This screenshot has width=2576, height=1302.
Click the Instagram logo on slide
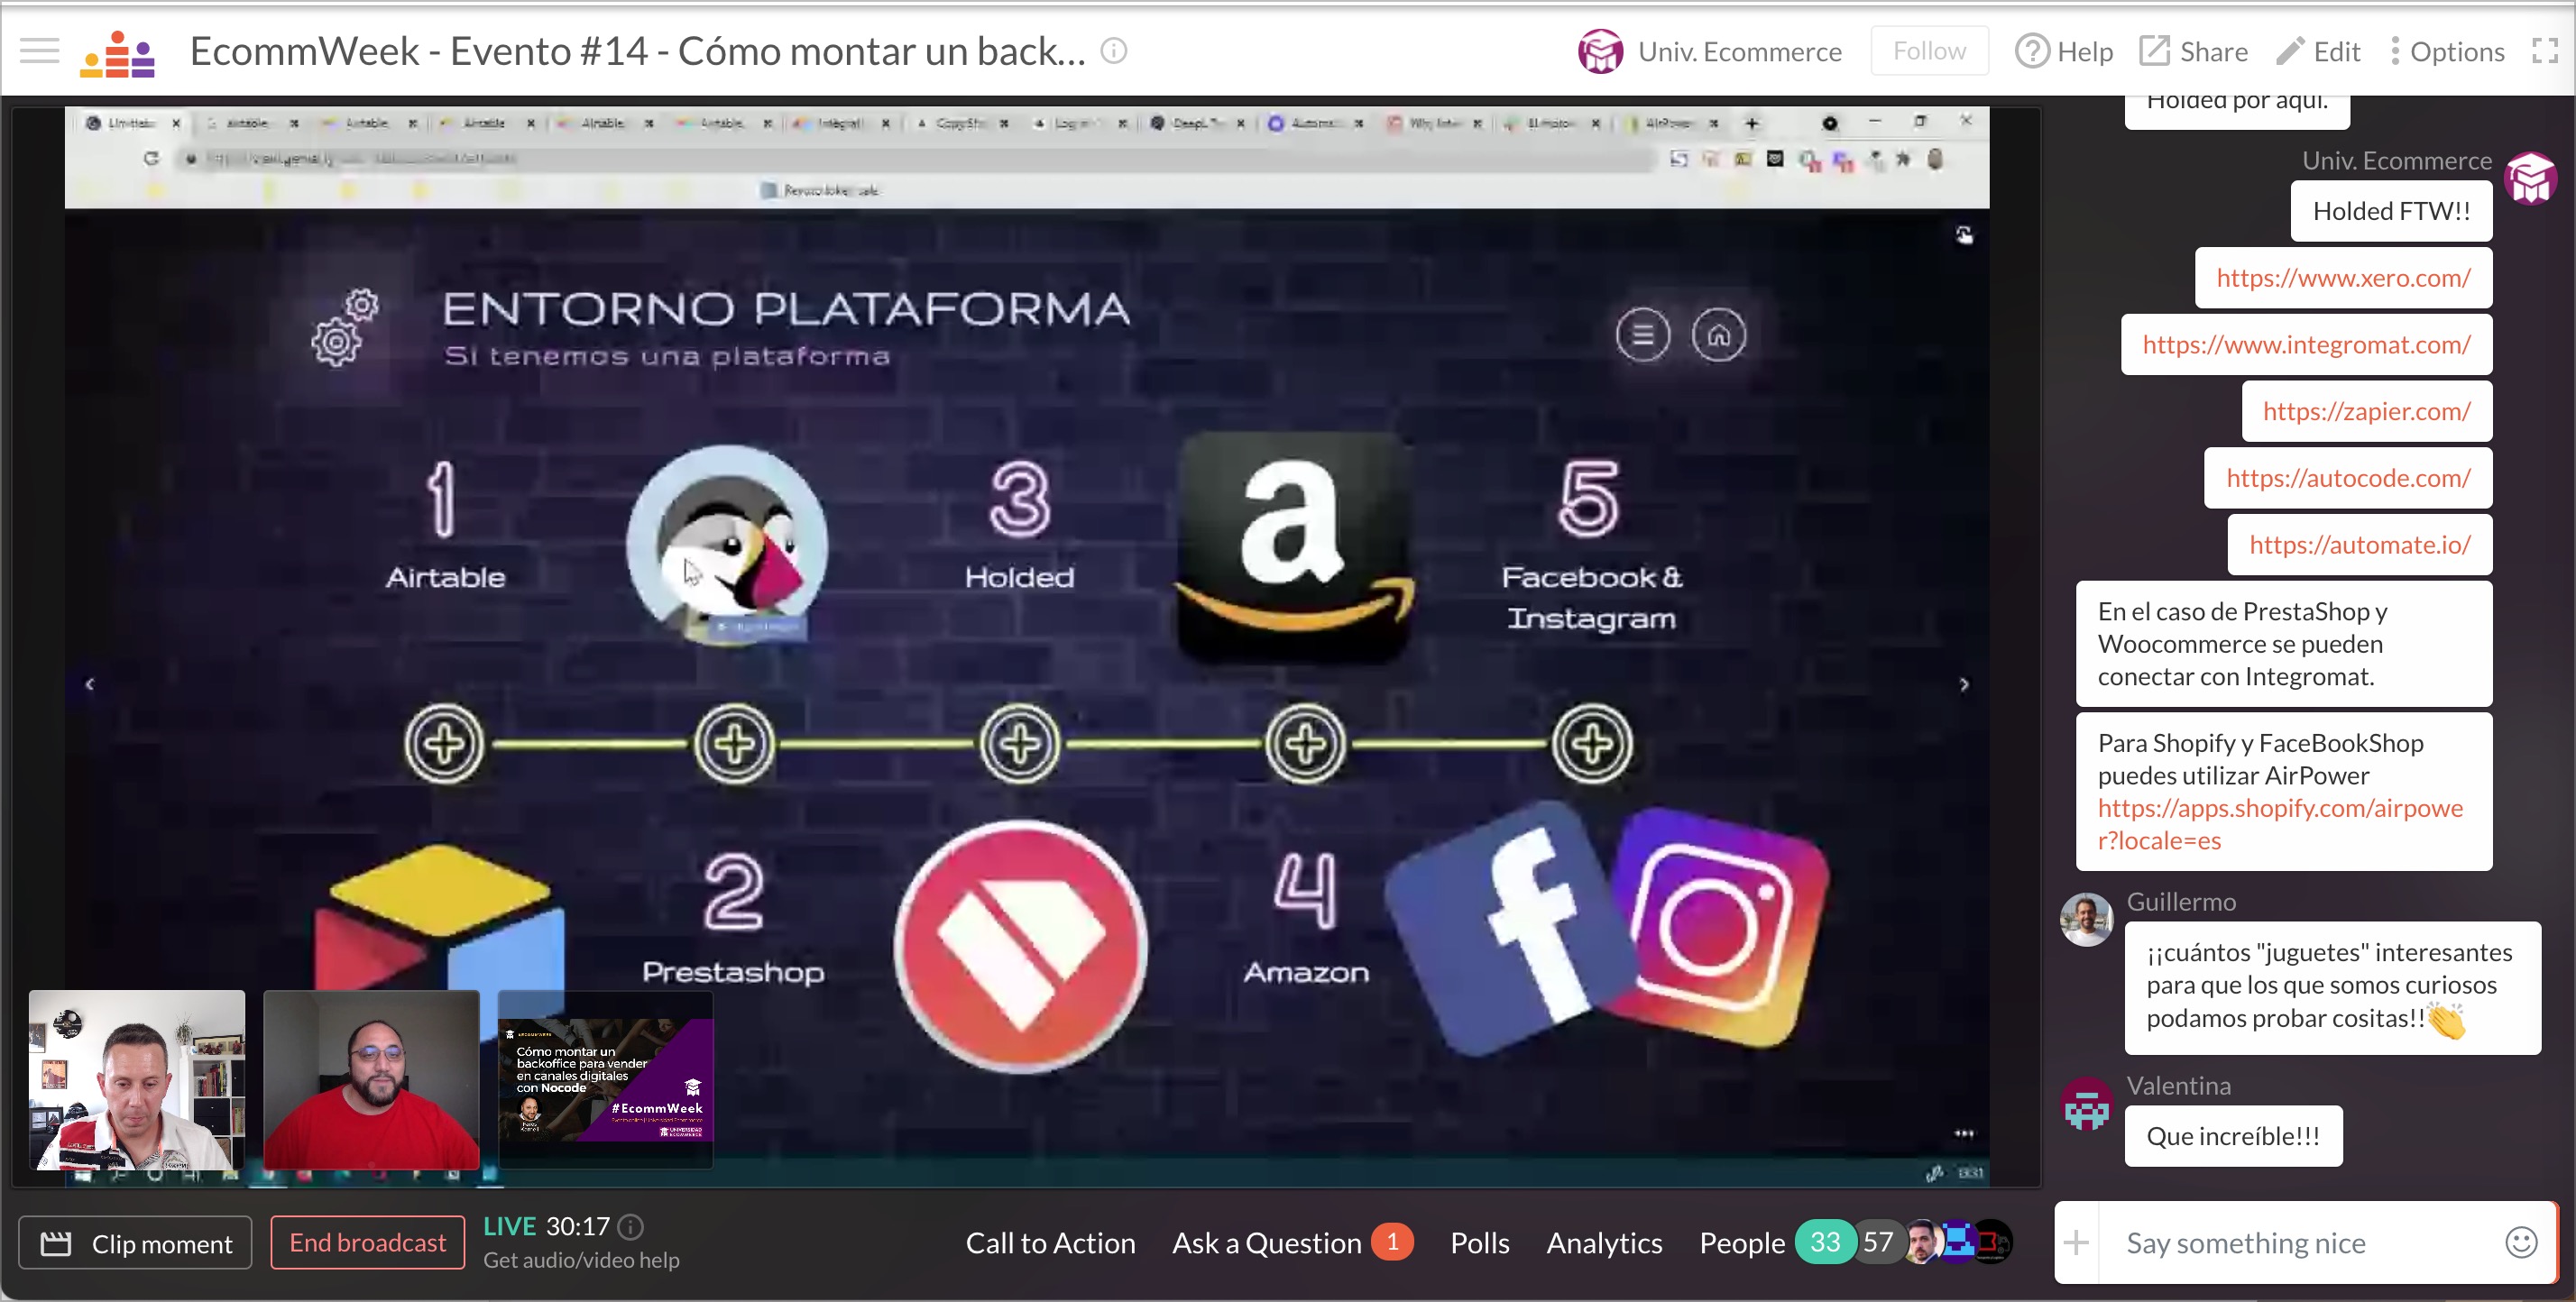[x=1723, y=928]
